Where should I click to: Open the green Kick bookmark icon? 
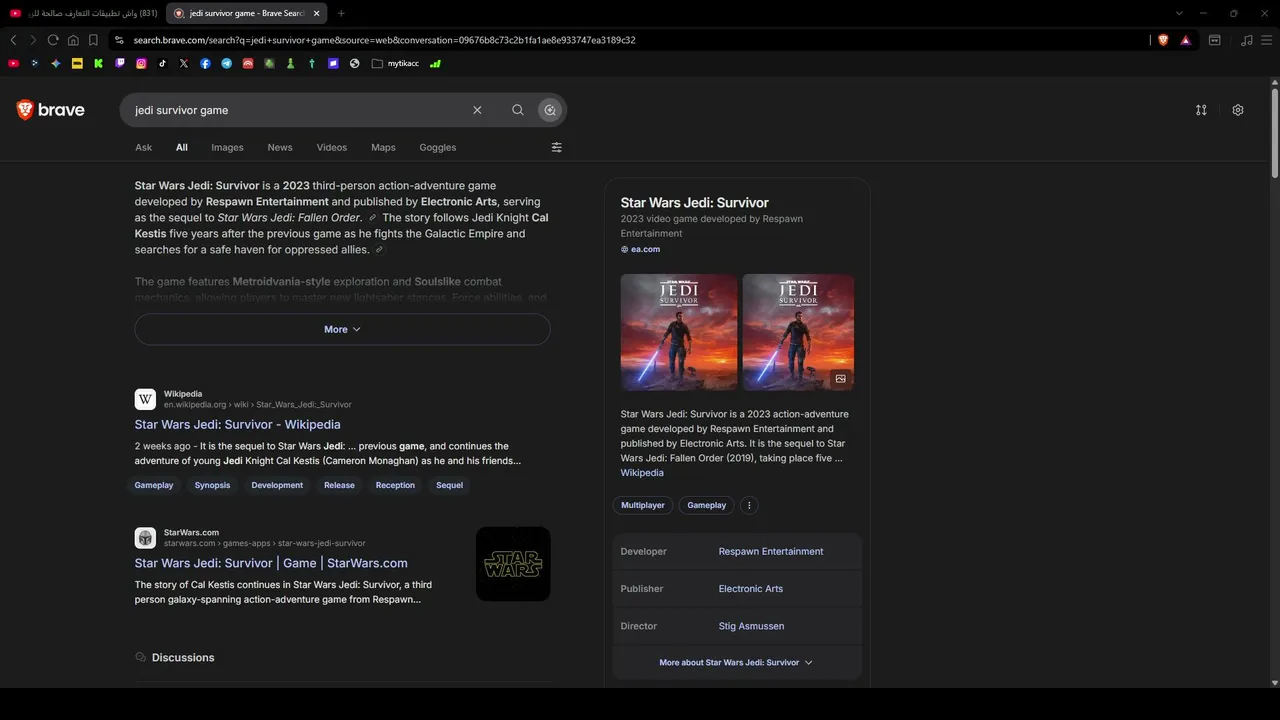click(x=98, y=63)
